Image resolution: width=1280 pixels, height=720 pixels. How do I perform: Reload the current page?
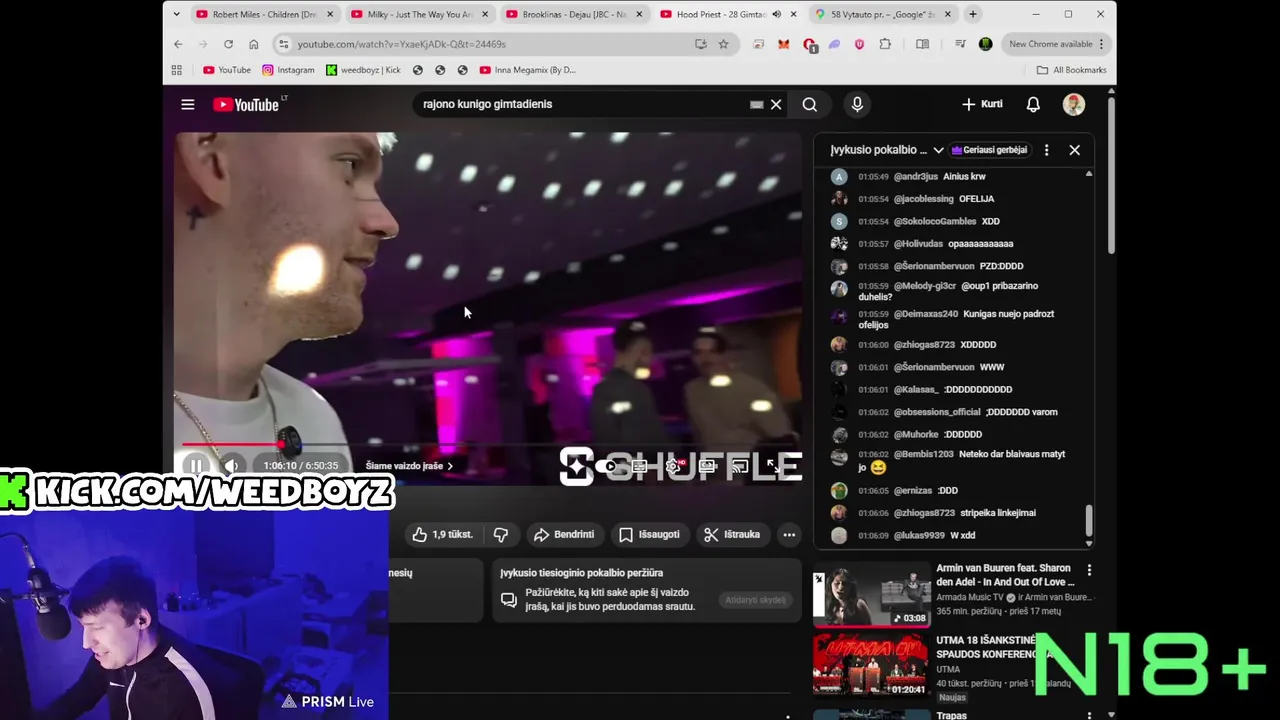tap(228, 44)
